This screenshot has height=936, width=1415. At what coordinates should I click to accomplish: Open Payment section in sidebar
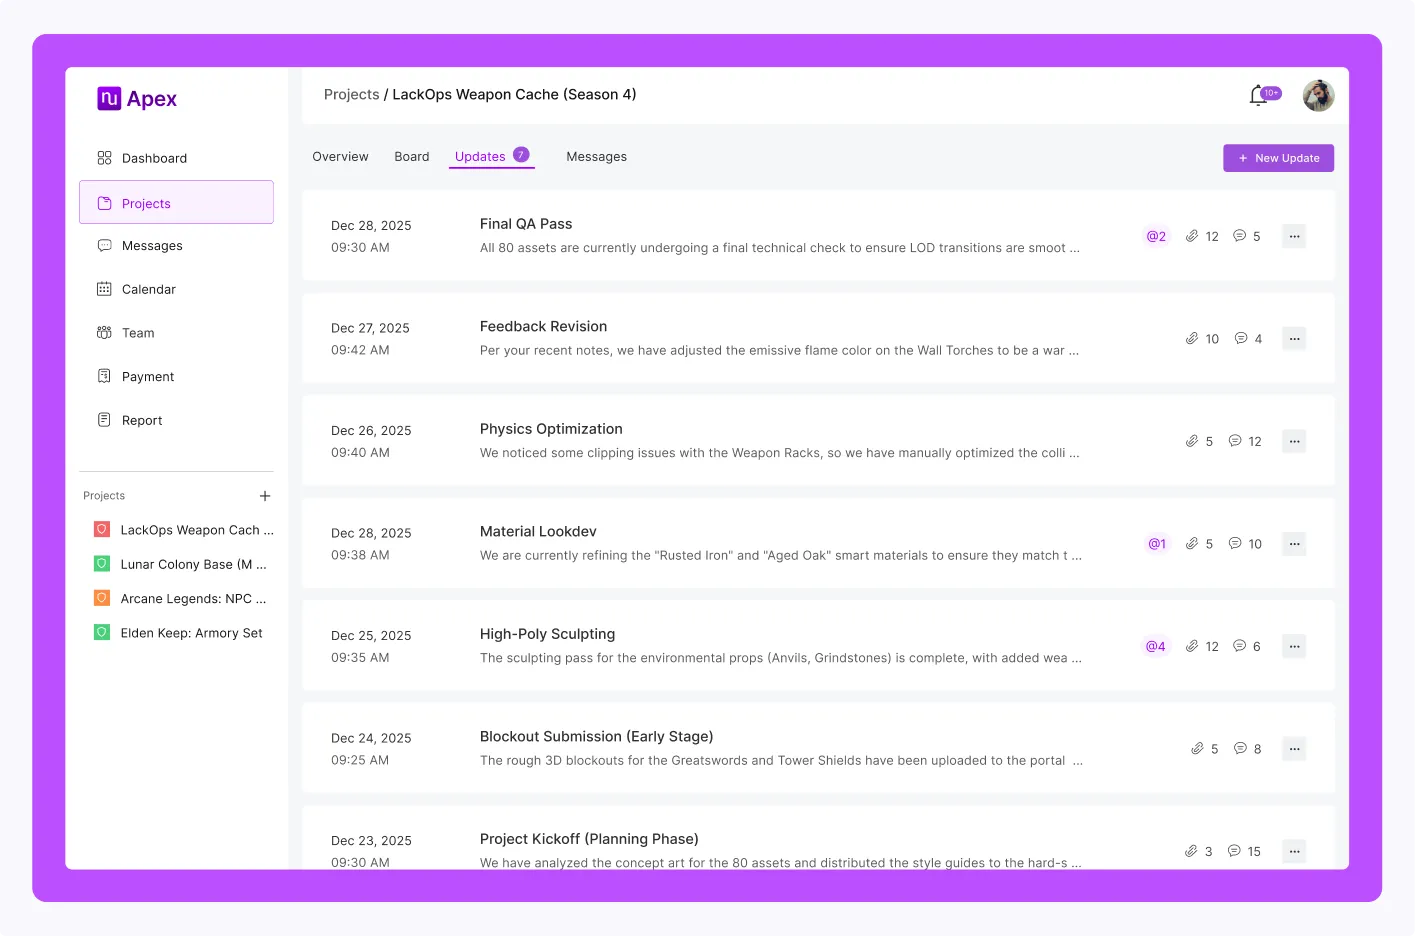148,377
